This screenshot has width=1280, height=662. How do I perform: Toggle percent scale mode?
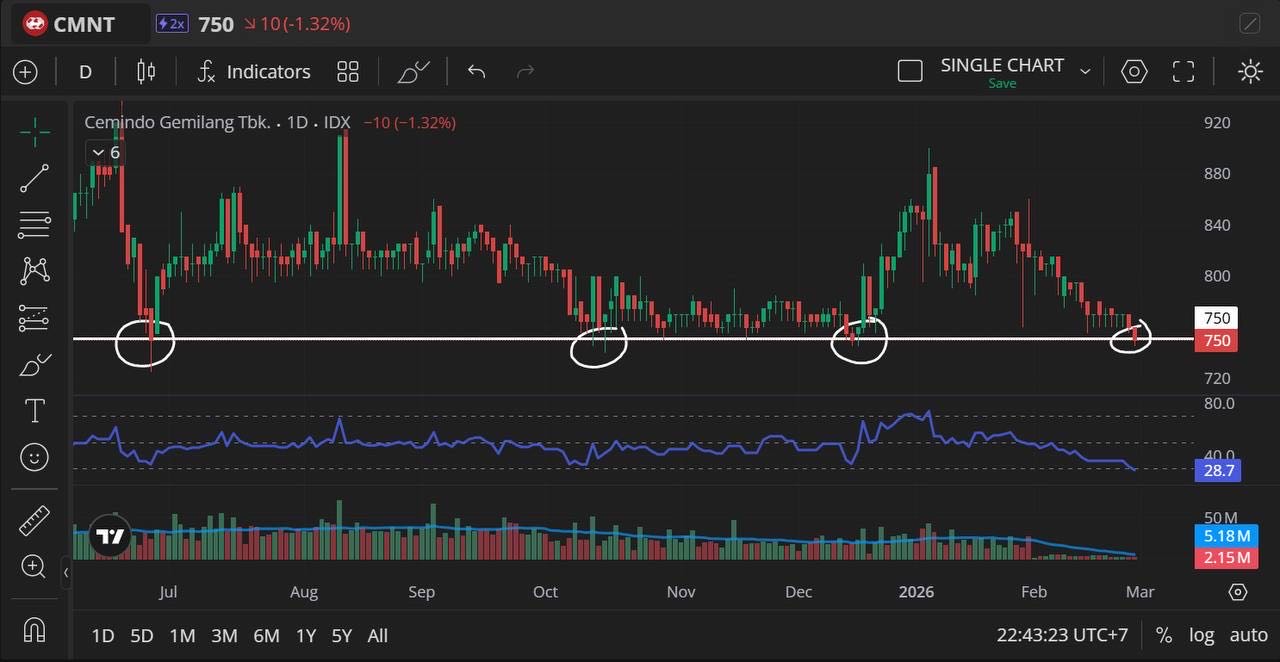coord(1164,635)
